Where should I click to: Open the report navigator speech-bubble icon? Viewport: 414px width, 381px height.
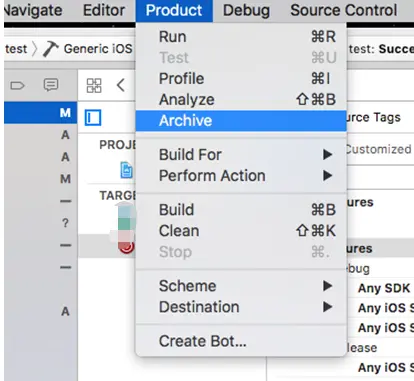coord(51,85)
